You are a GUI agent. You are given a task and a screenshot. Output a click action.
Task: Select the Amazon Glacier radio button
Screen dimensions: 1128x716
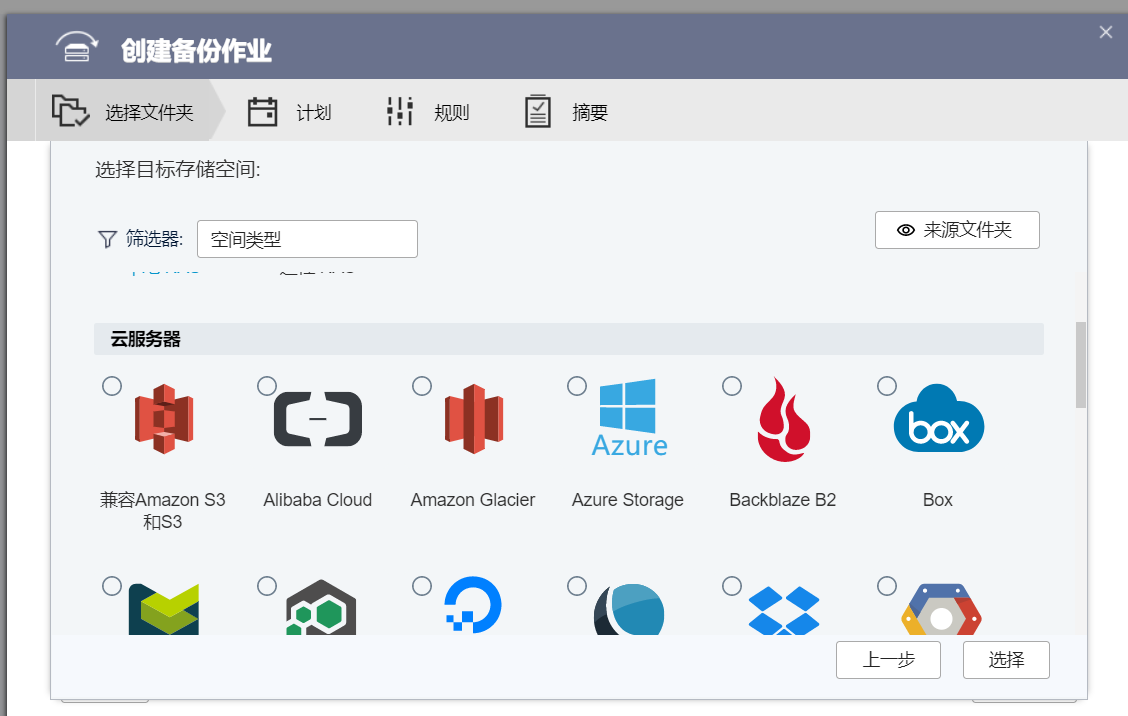tap(422, 386)
